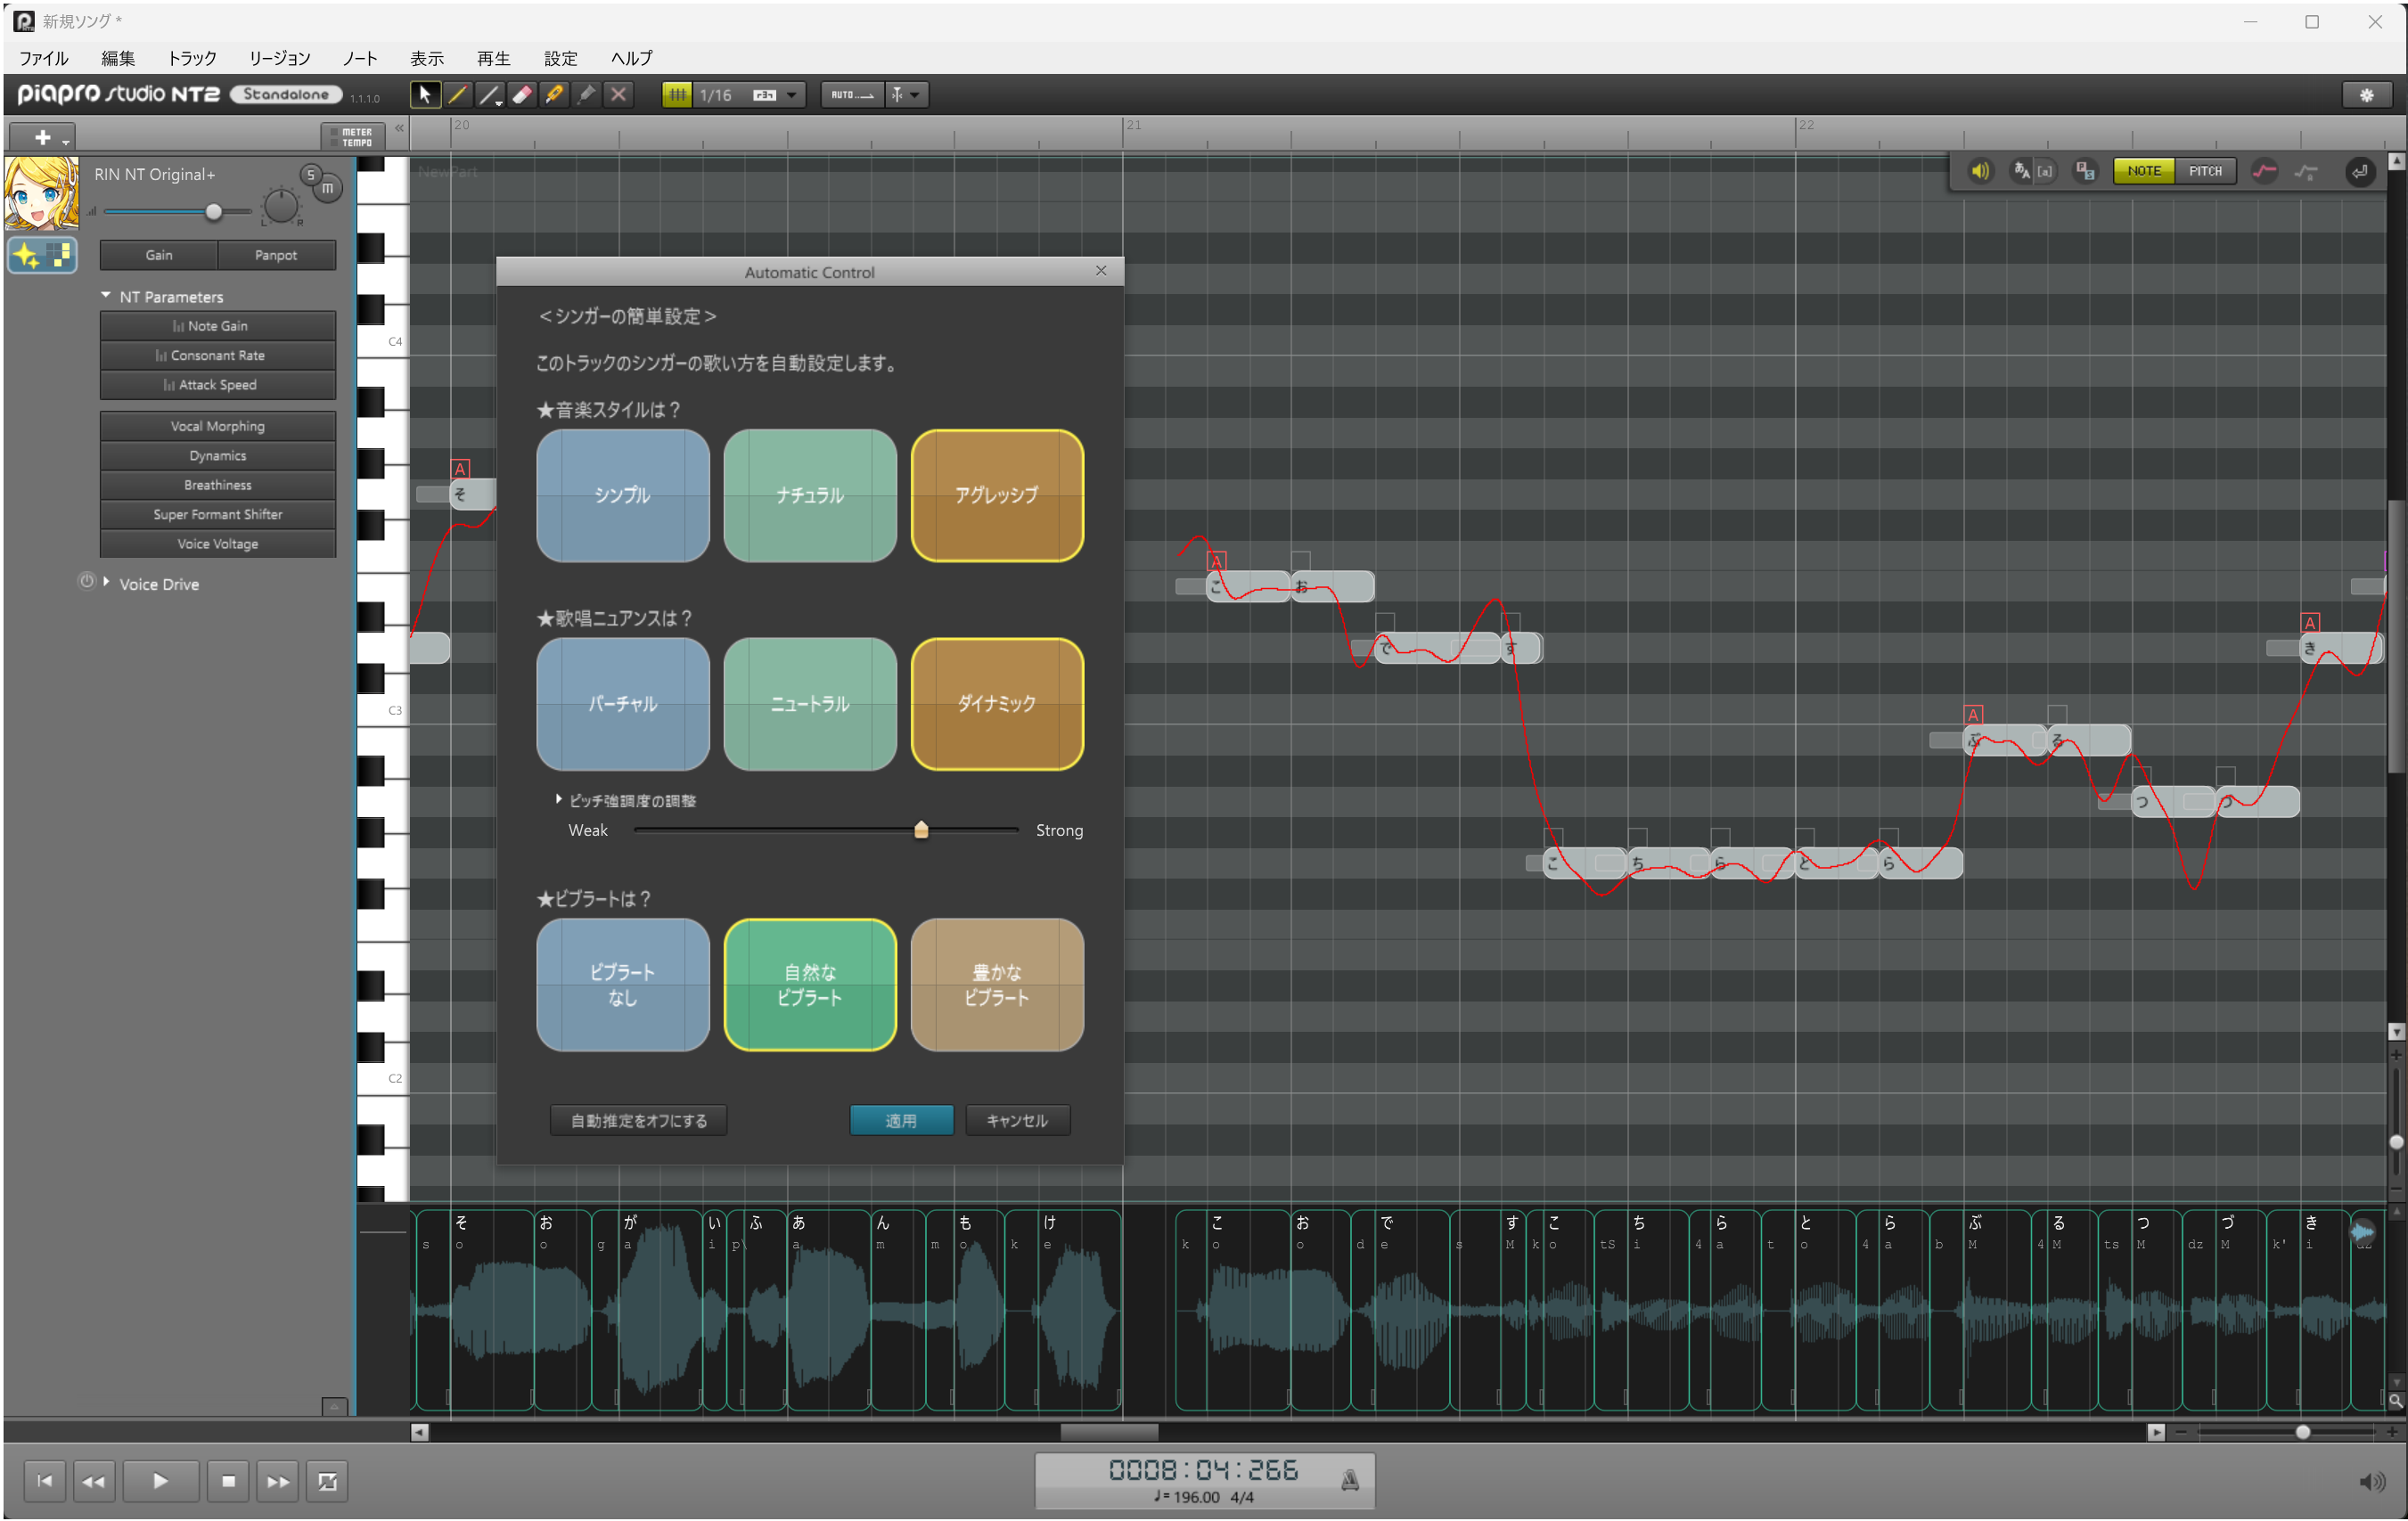Collapse the NT Parameters section

[106, 296]
